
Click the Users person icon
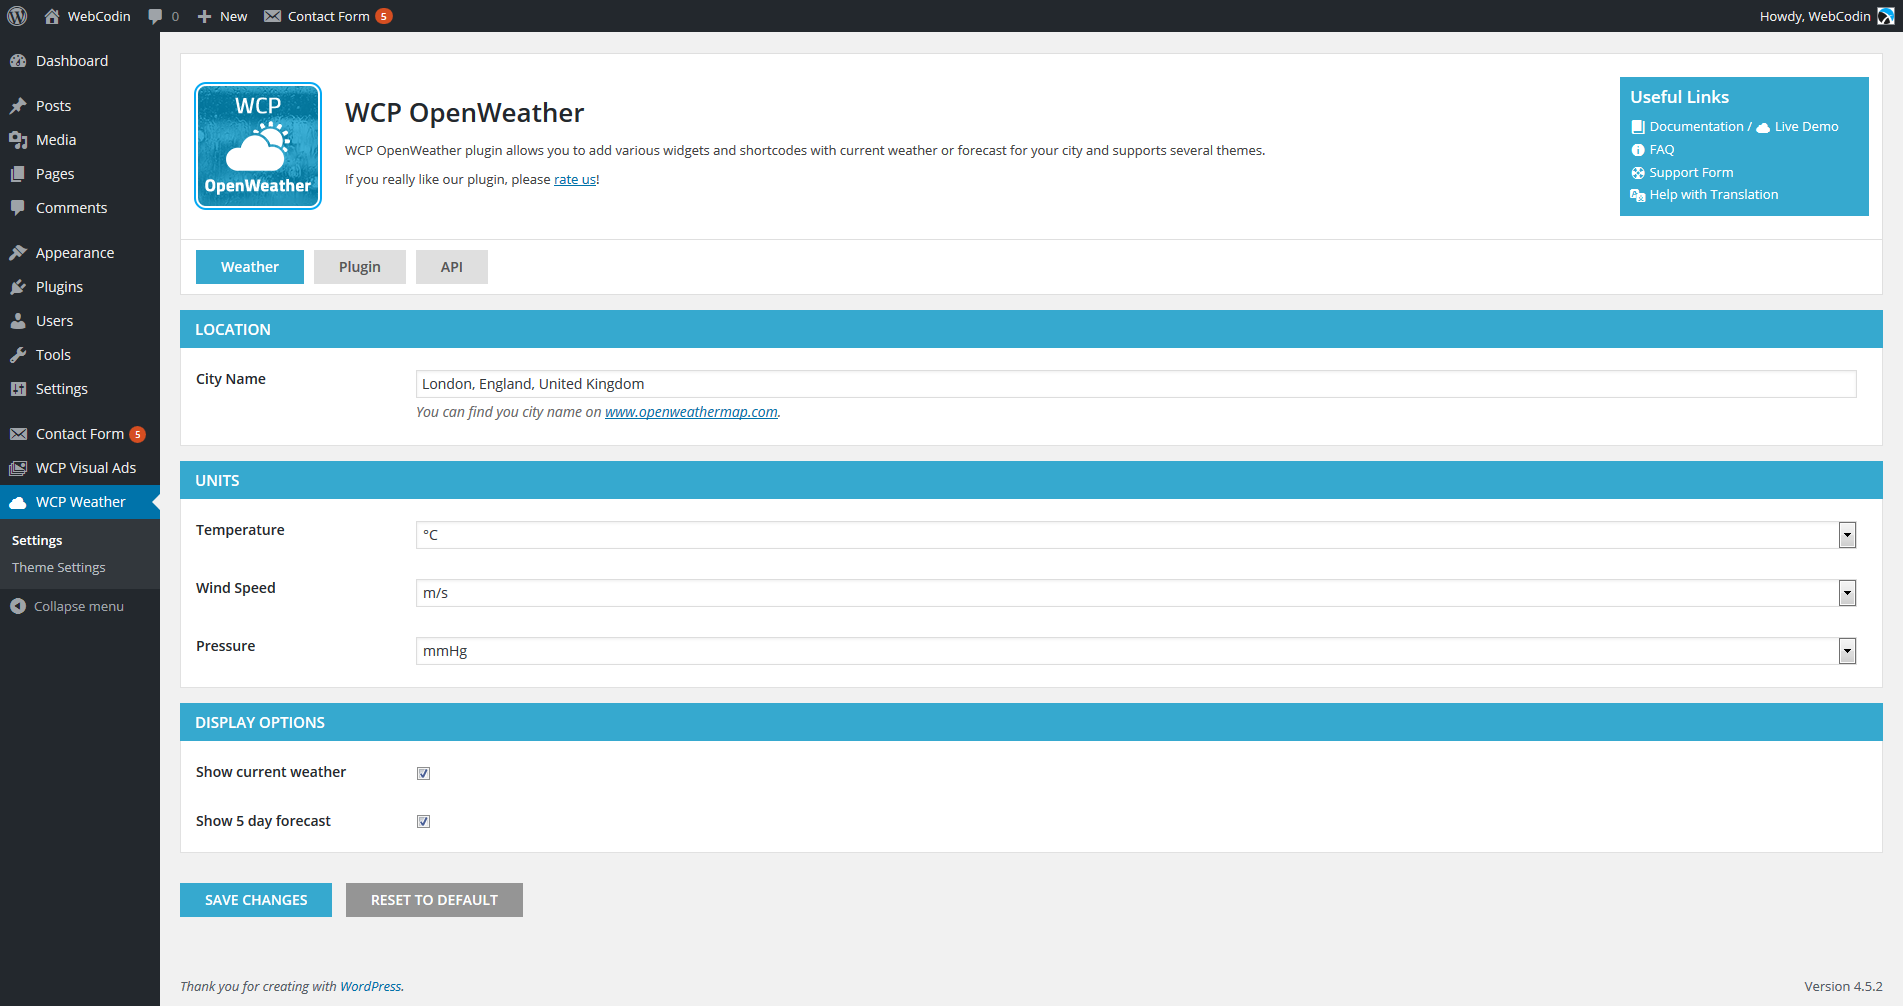coord(18,321)
